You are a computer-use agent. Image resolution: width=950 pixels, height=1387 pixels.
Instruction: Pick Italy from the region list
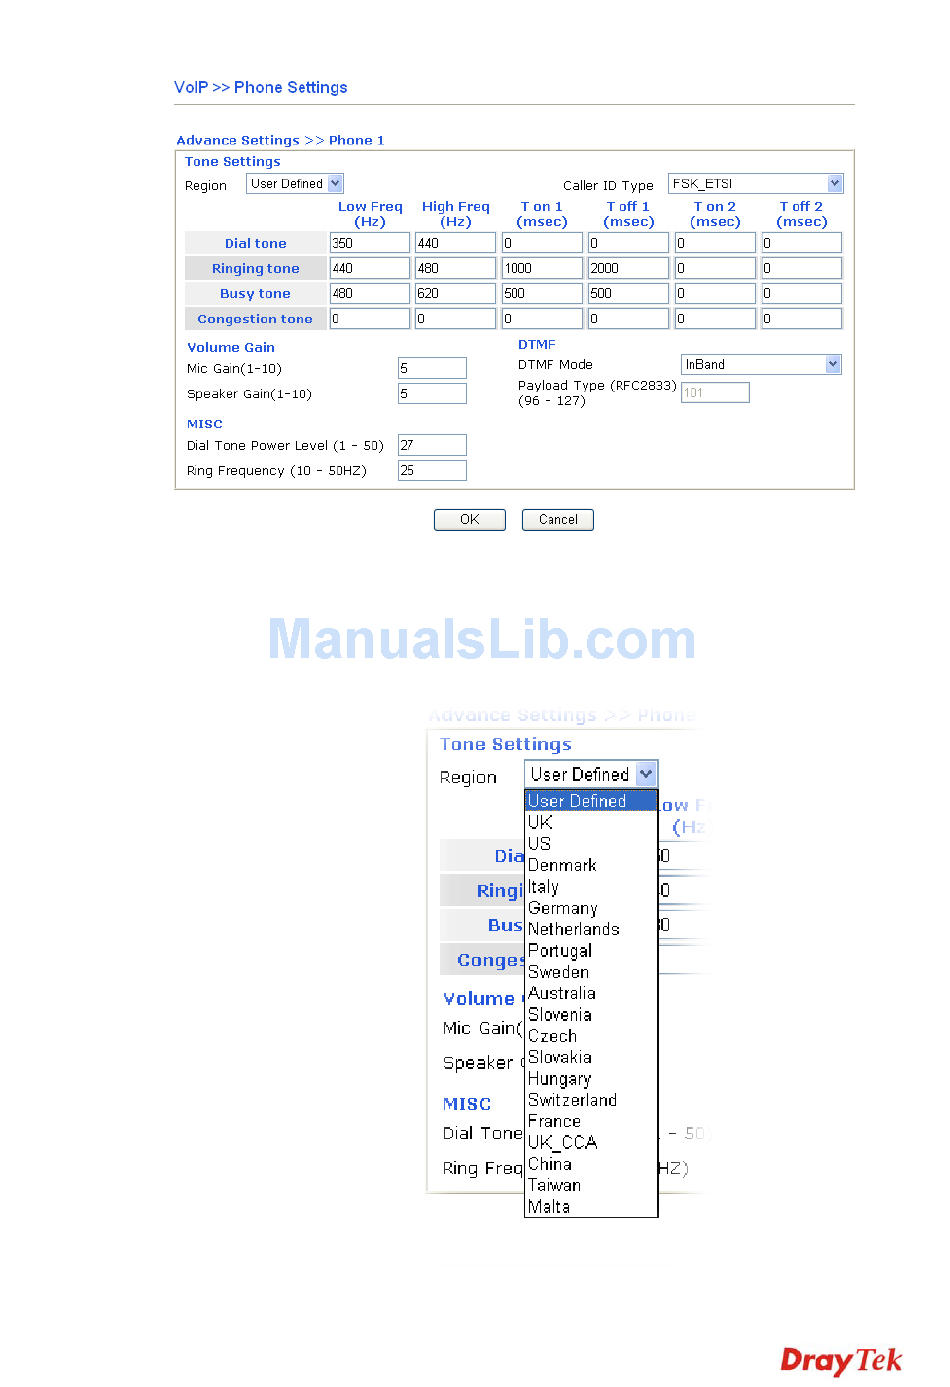(591, 886)
